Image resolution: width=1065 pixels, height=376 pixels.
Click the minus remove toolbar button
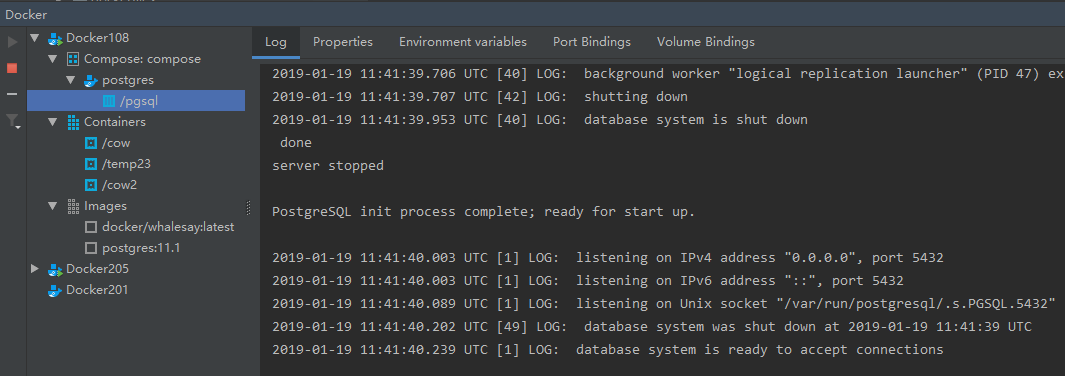point(12,94)
